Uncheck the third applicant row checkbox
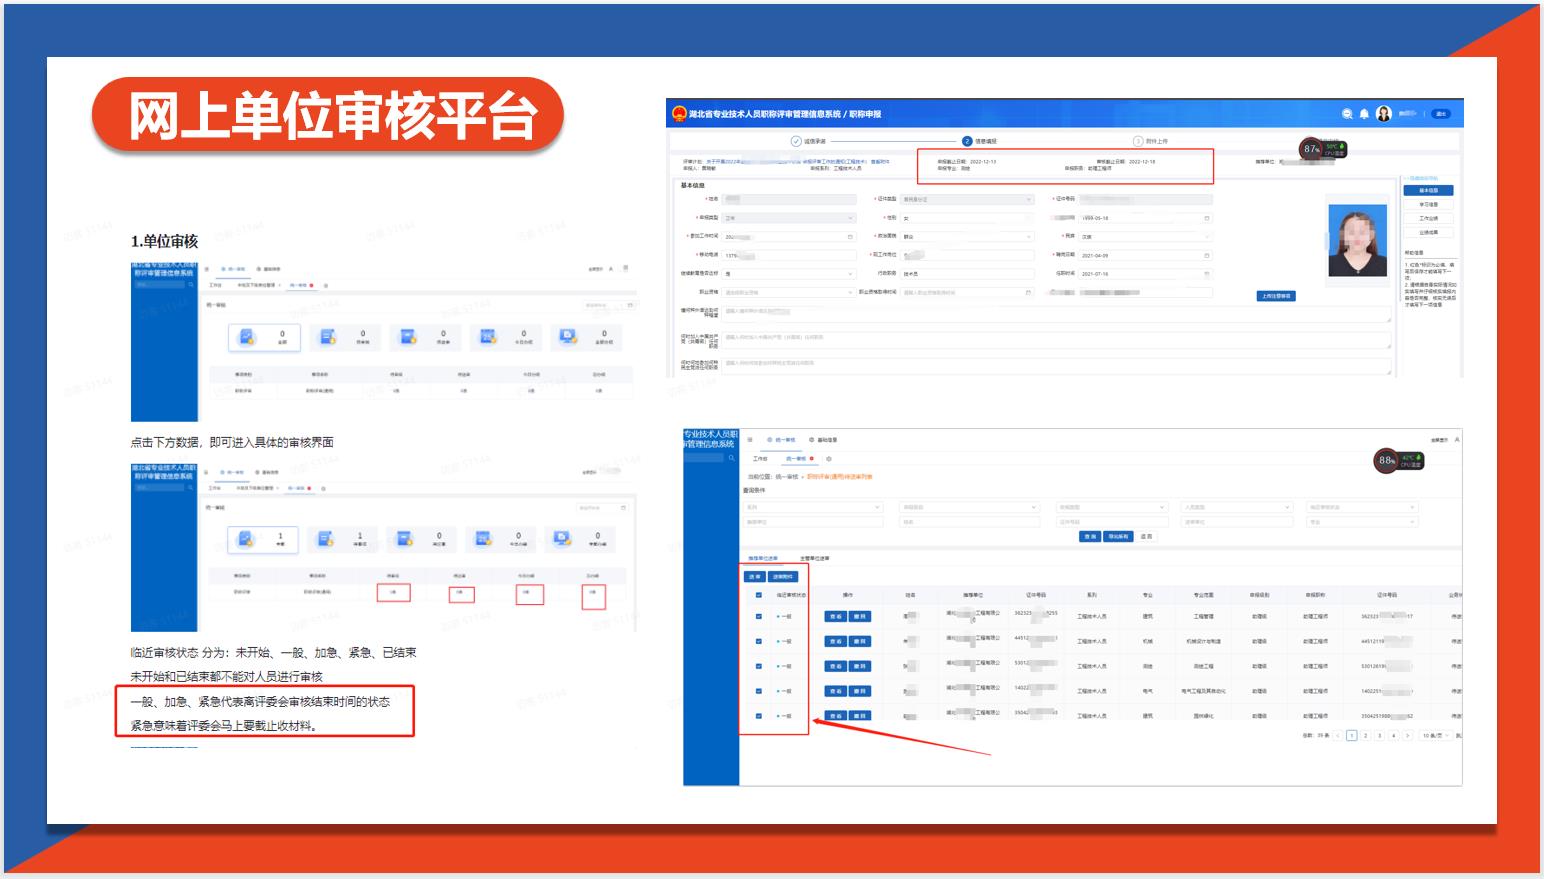 (x=759, y=666)
